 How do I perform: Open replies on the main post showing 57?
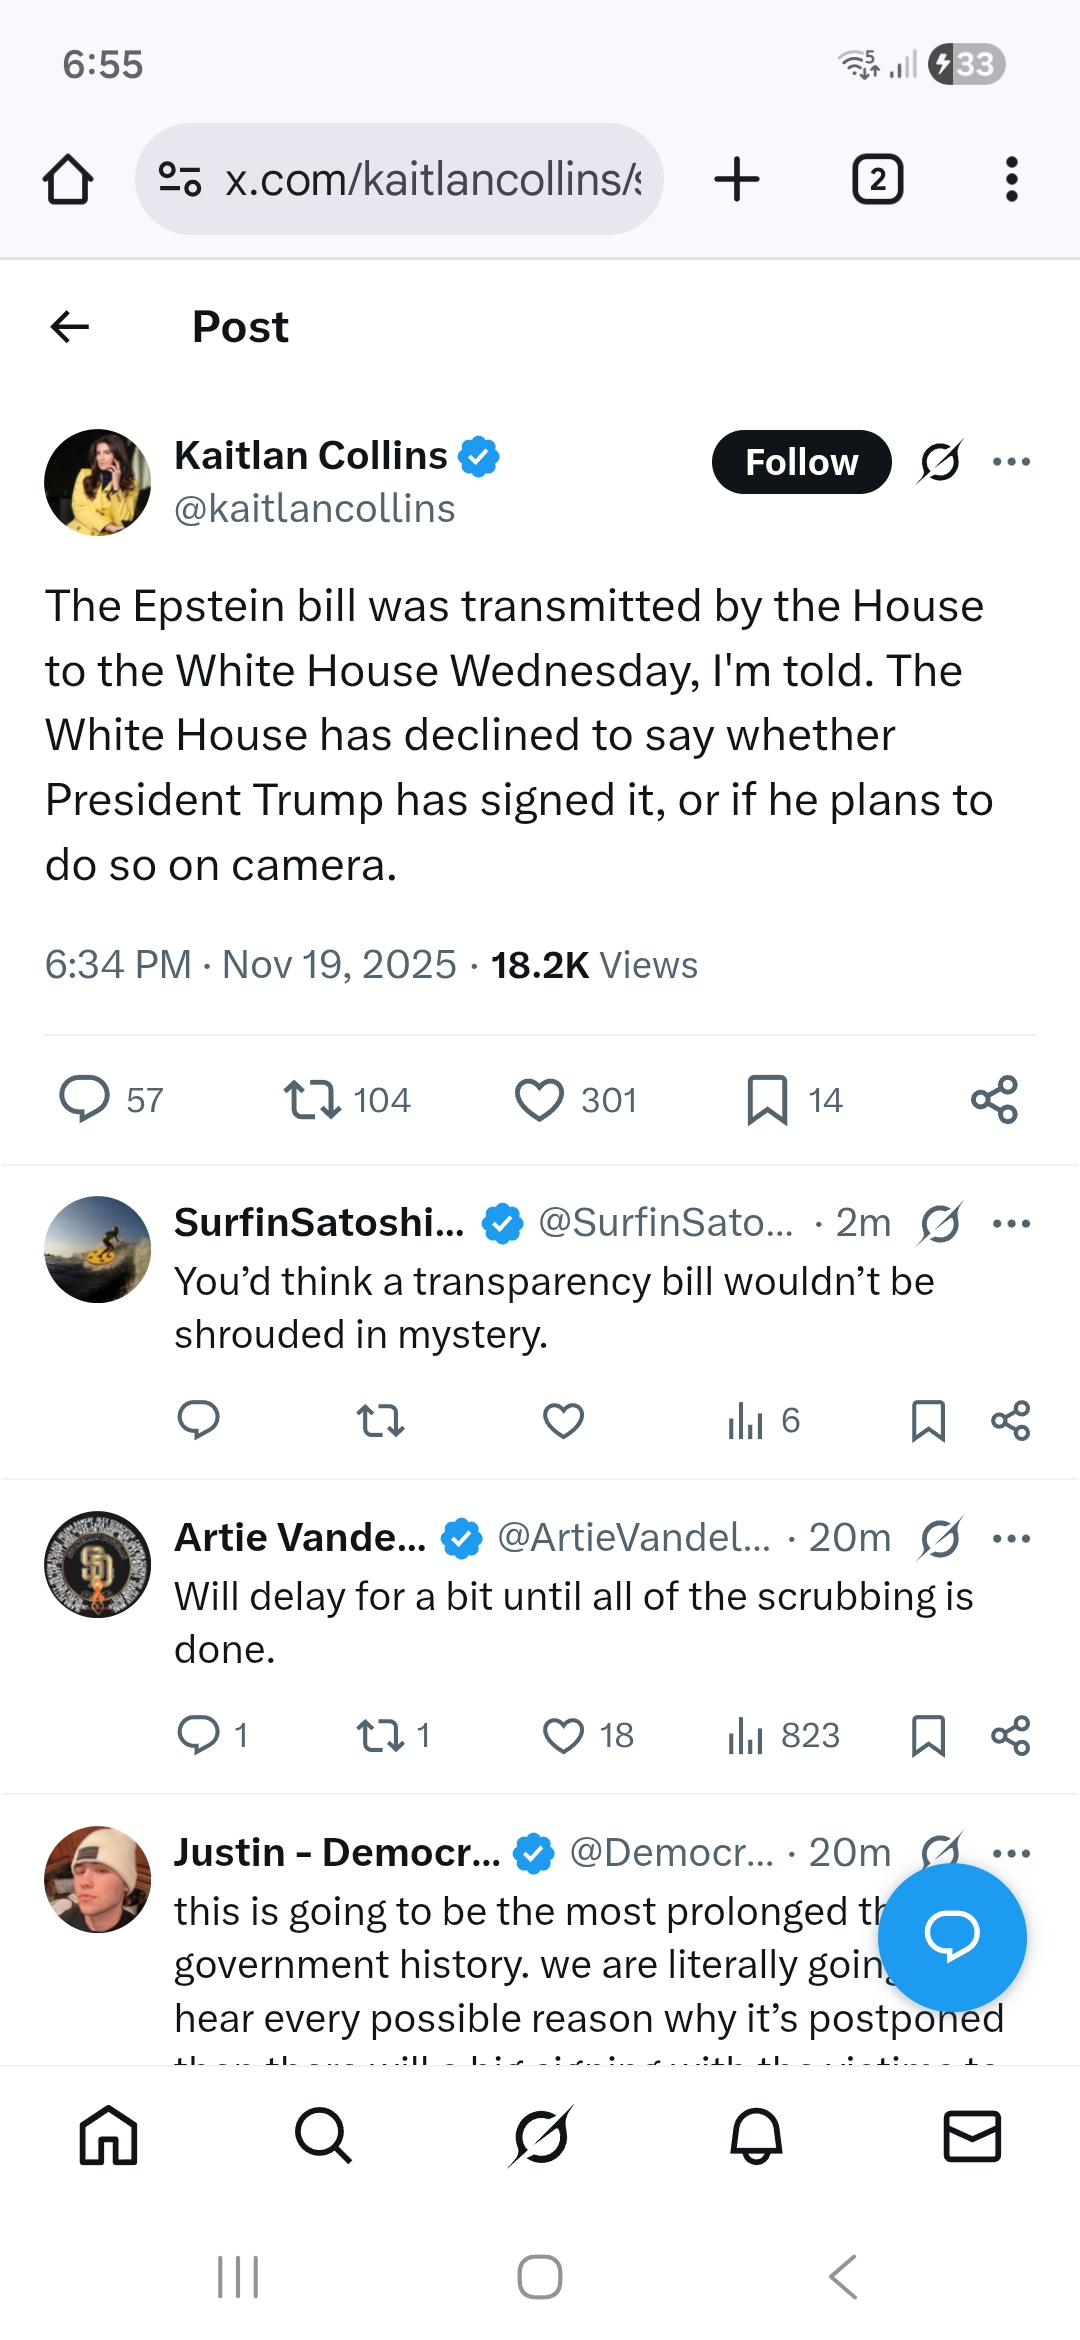85,1100
